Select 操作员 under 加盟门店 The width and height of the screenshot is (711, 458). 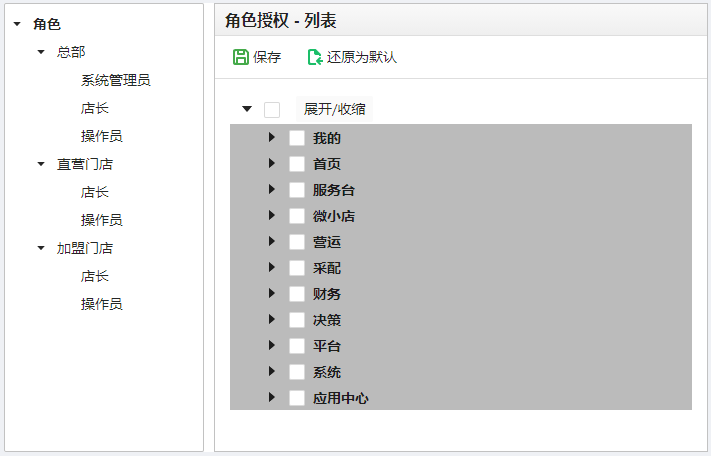point(102,304)
